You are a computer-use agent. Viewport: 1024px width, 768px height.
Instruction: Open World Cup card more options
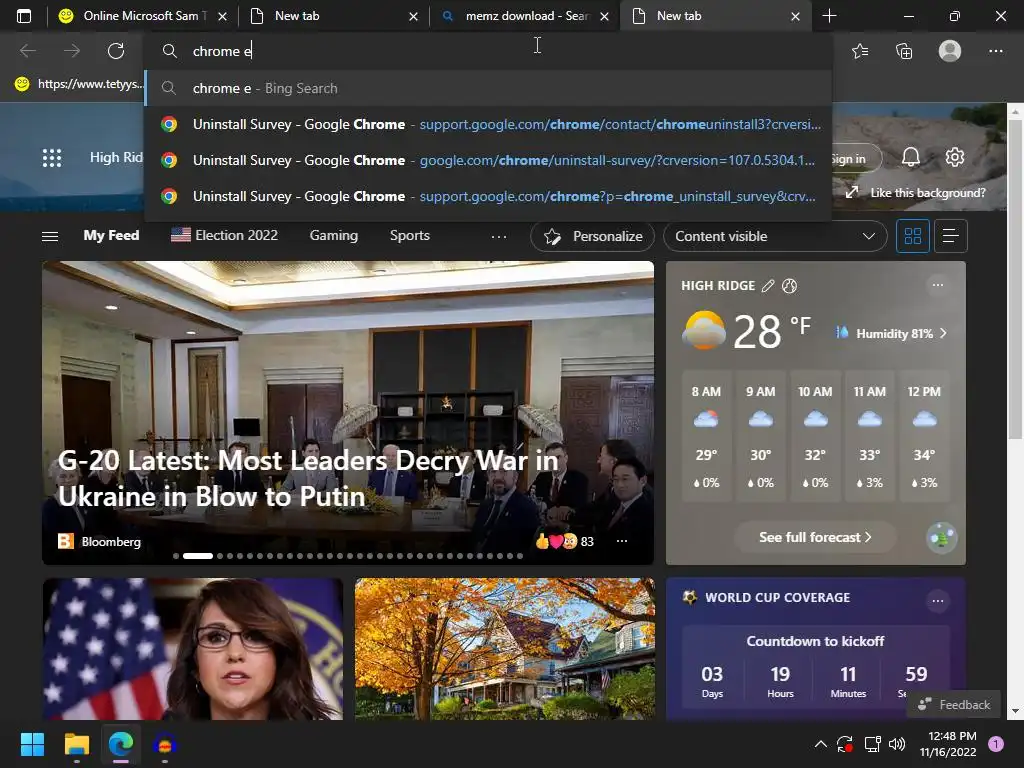tap(938, 601)
